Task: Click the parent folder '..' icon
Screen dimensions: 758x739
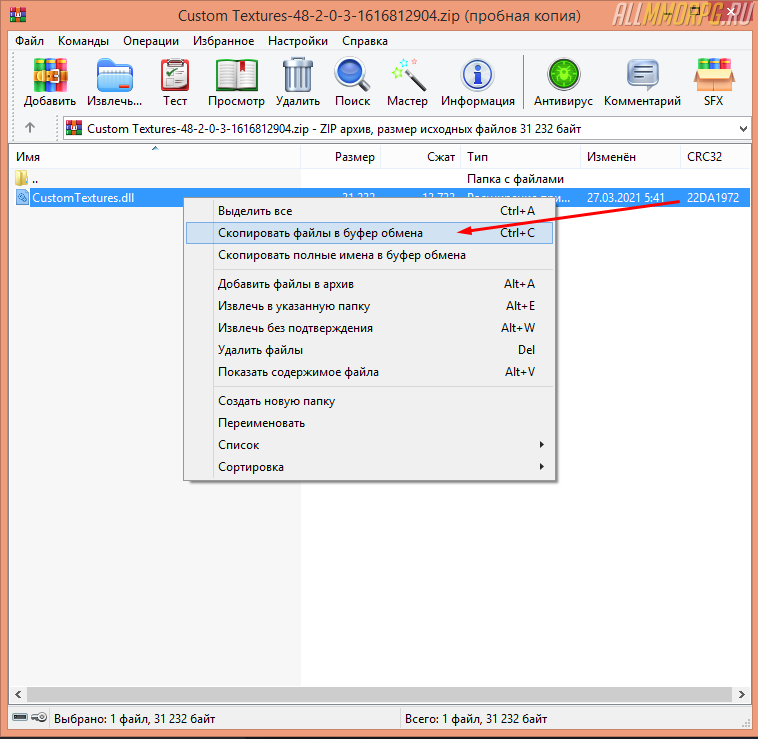Action: (21, 178)
